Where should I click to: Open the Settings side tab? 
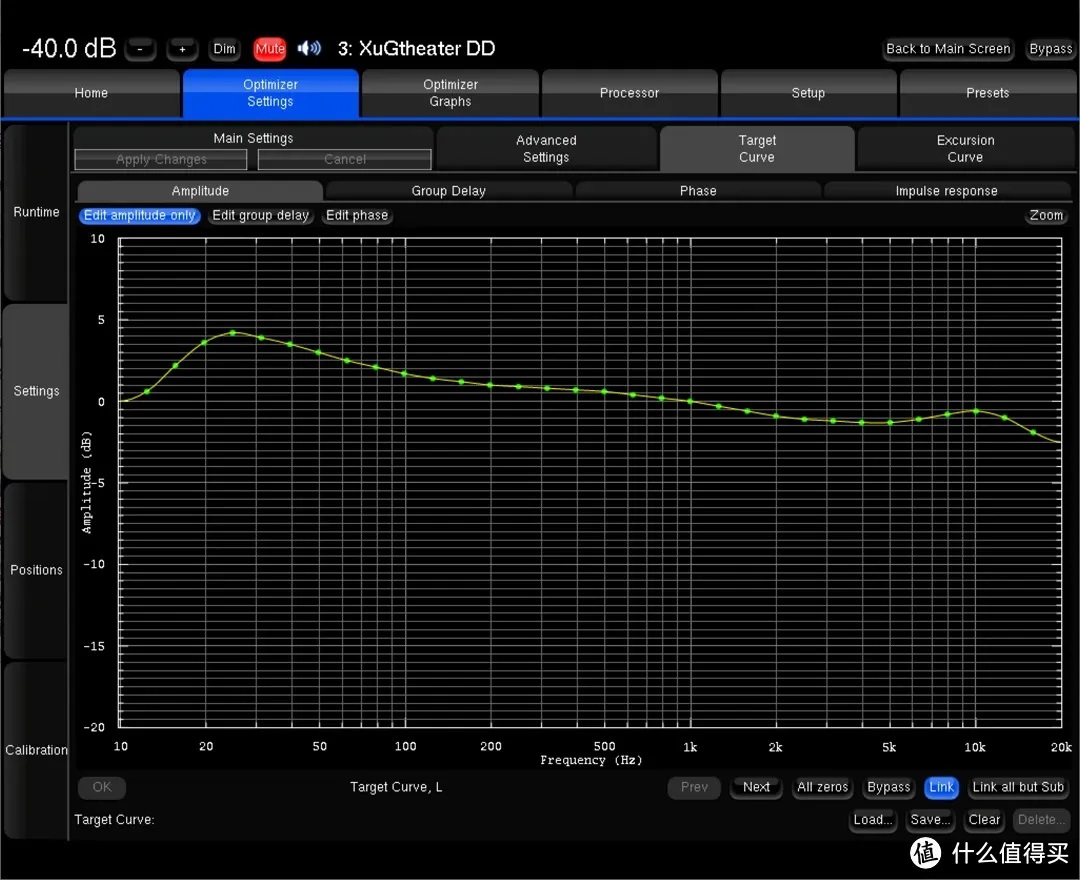click(x=36, y=391)
